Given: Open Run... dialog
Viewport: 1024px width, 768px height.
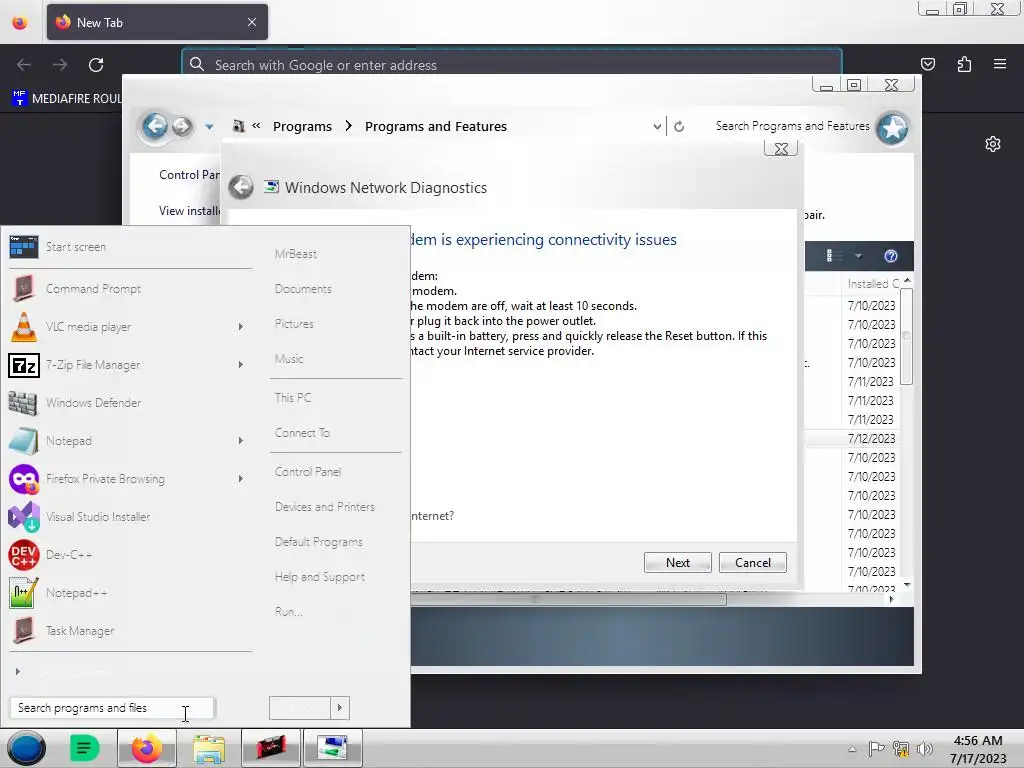Looking at the screenshot, I should (x=289, y=612).
